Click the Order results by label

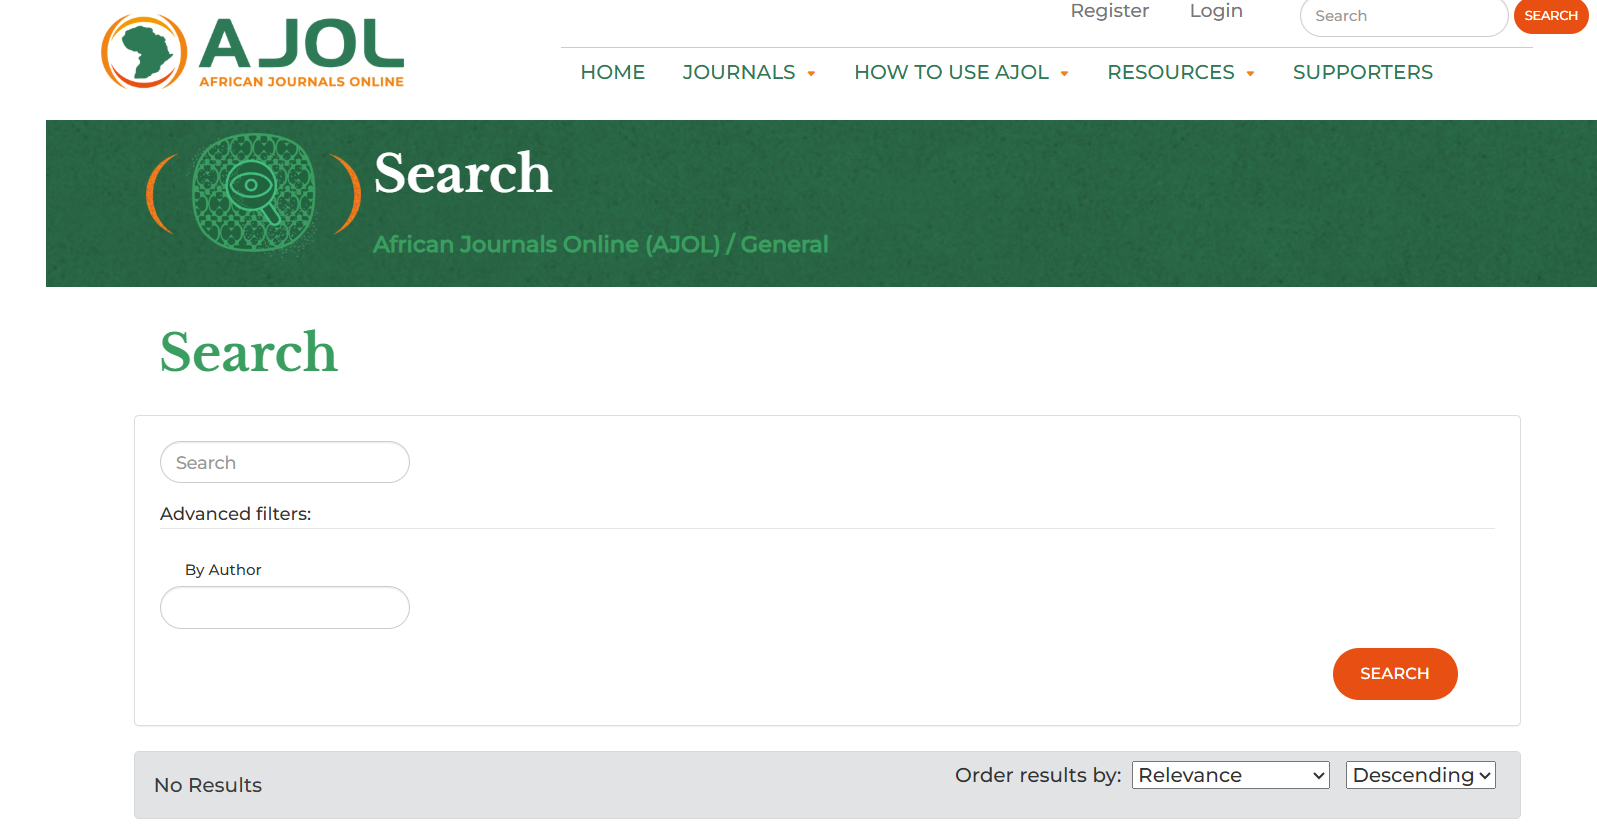[1038, 775]
